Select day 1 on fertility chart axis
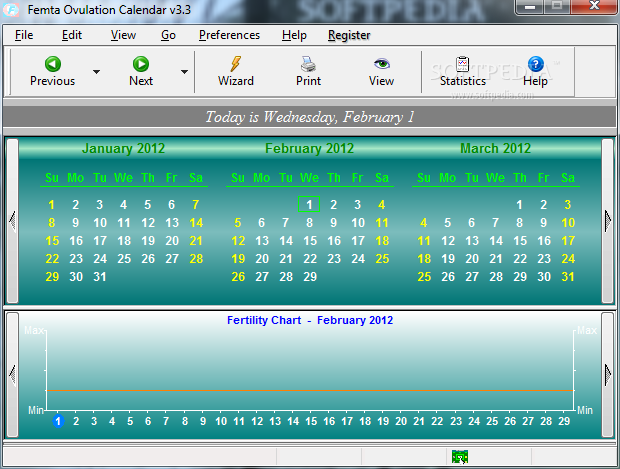The width and height of the screenshot is (620, 469). tap(58, 421)
